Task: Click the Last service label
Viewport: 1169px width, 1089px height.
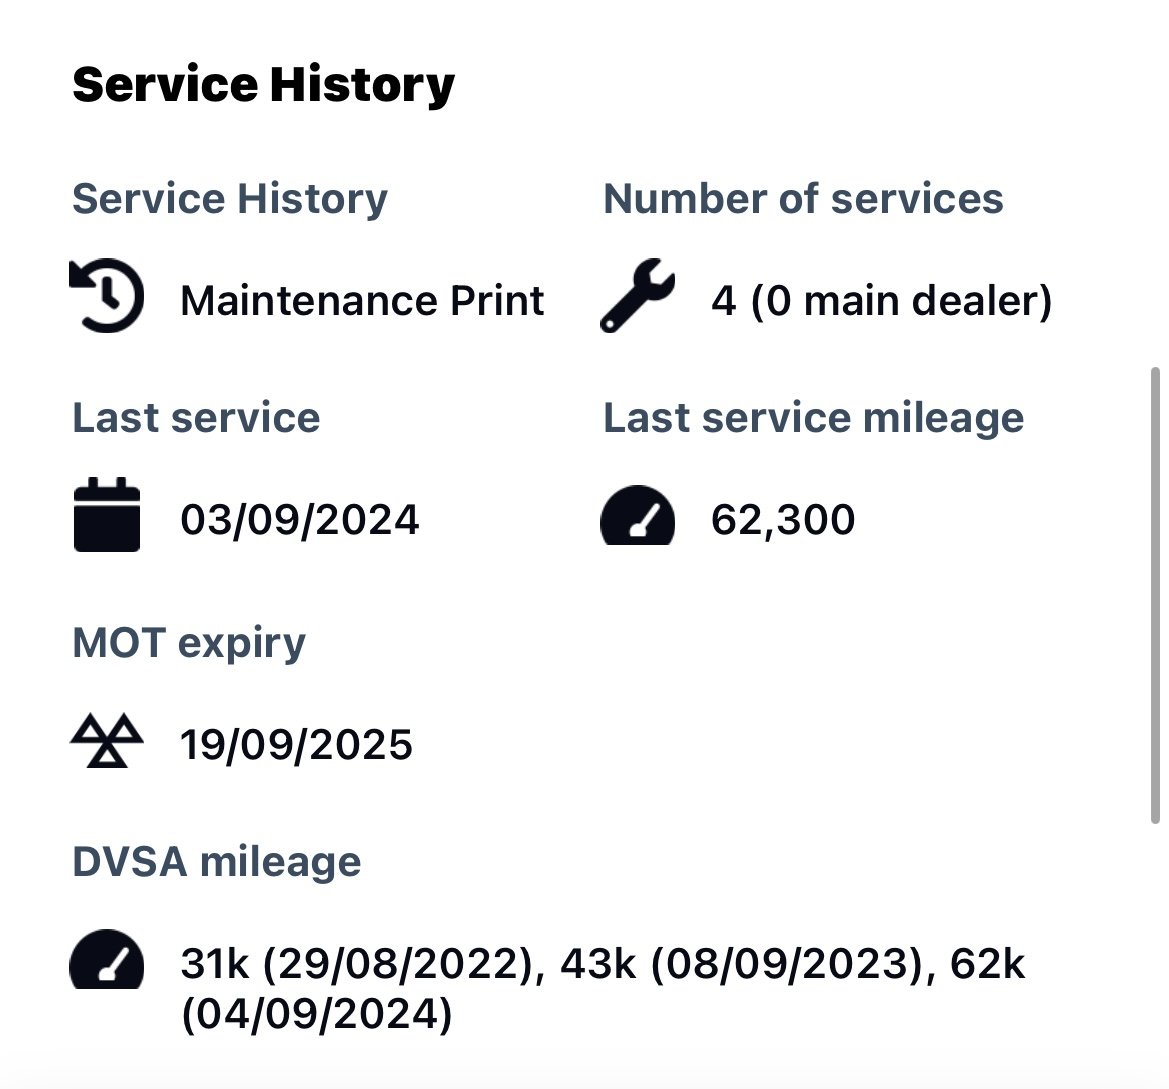Action: pyautogui.click(x=196, y=417)
